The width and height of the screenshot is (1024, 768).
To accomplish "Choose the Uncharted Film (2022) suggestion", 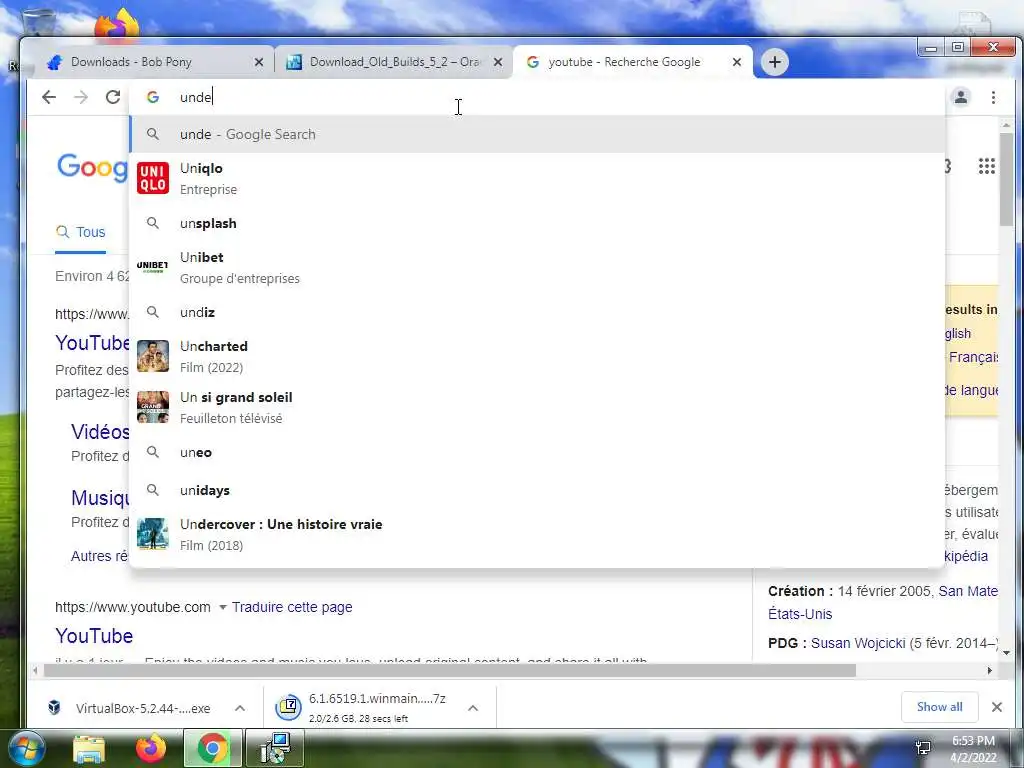I will point(537,356).
